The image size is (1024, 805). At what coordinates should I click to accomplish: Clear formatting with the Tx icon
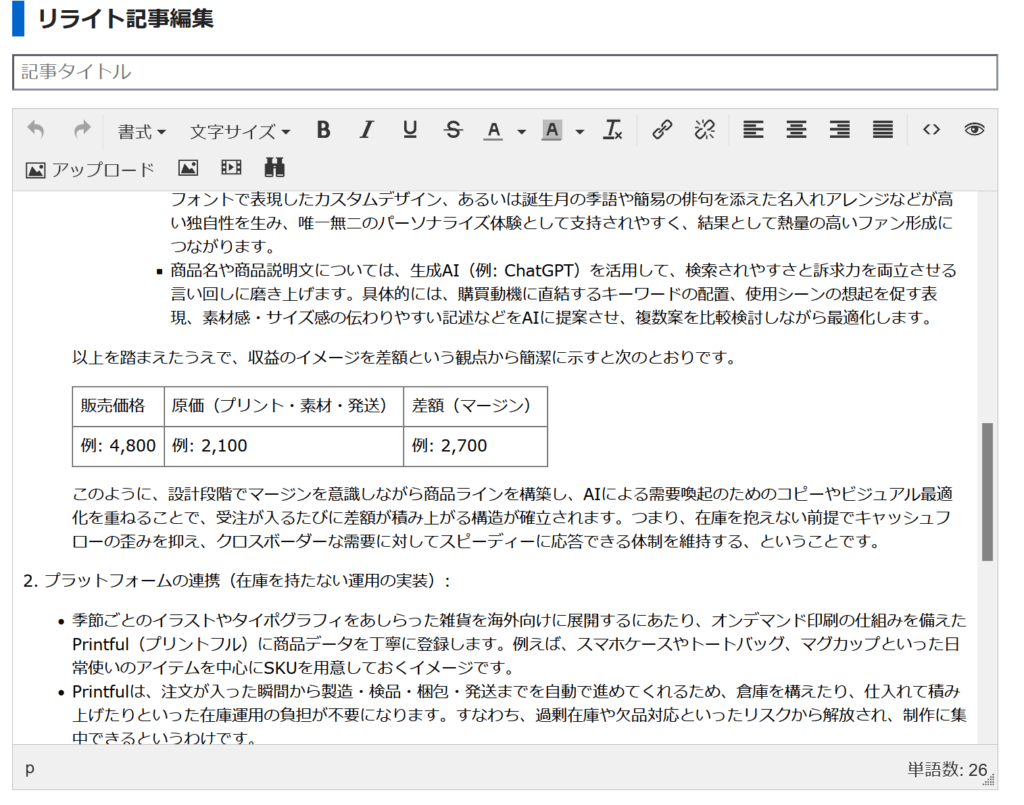[x=613, y=130]
